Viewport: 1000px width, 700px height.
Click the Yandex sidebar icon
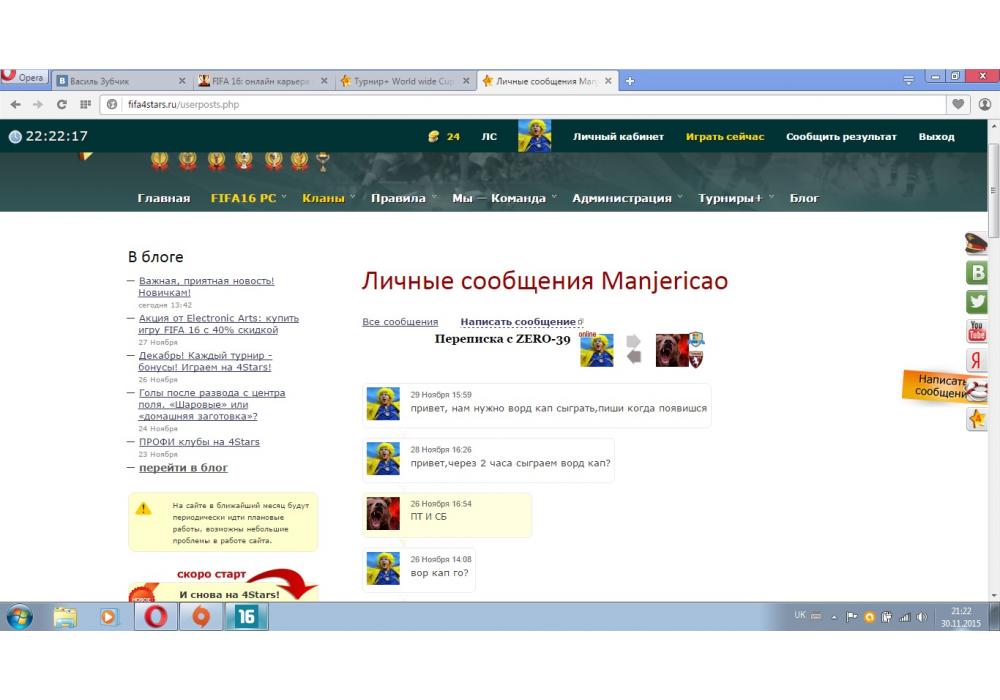976,361
